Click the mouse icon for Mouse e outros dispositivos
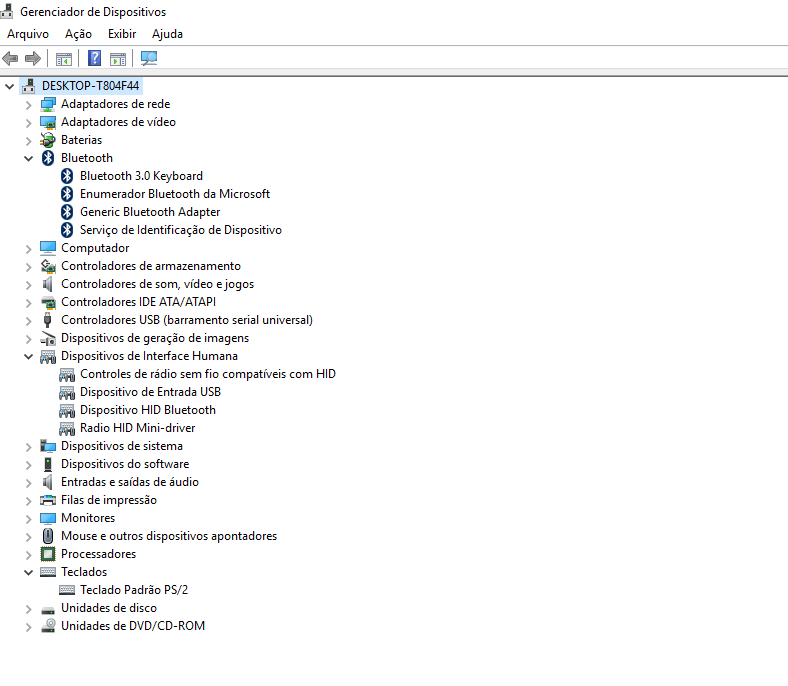Viewport: 788px width, 686px height. 48,536
